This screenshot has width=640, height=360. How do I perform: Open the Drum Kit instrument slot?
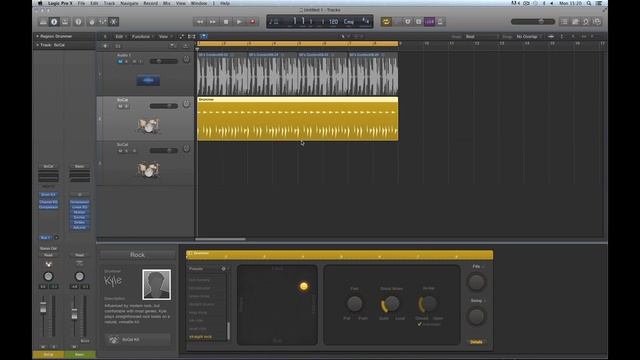pos(48,194)
